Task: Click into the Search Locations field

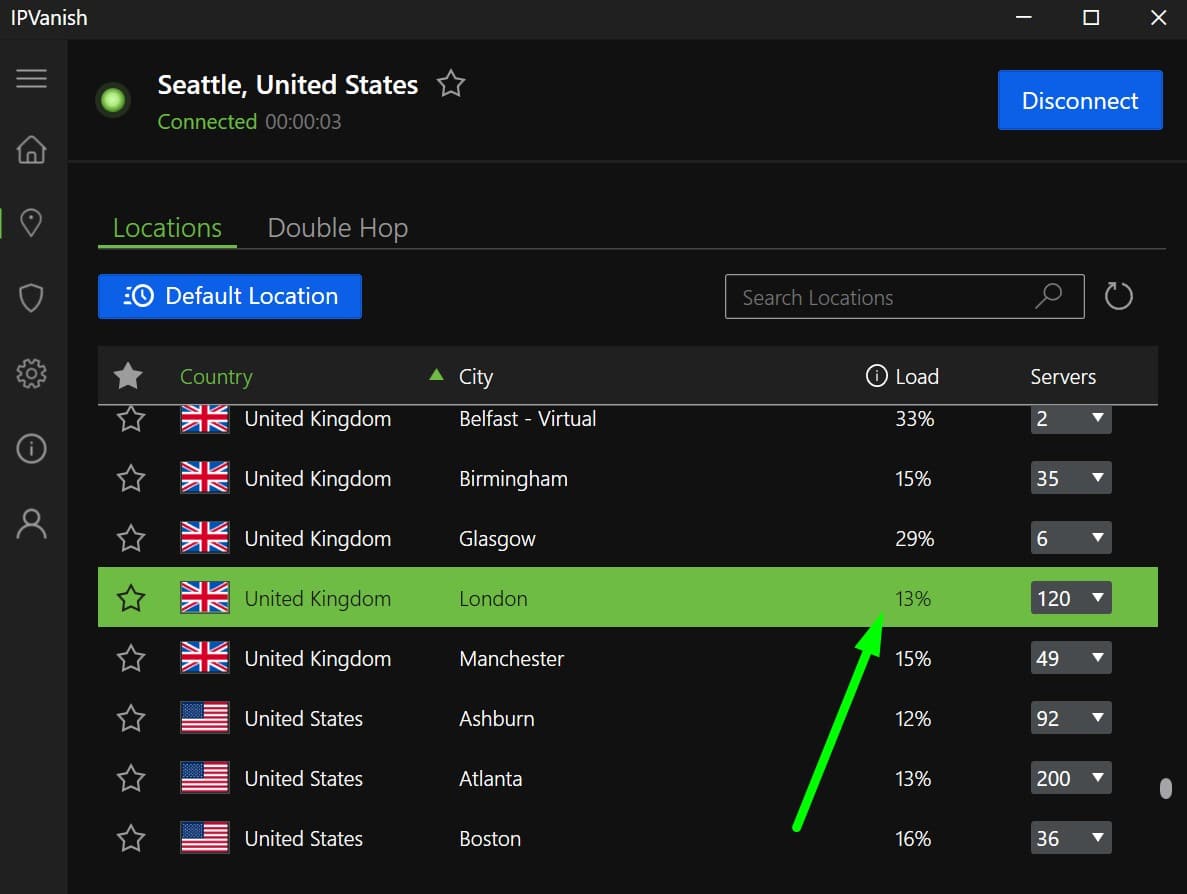Action: [904, 297]
